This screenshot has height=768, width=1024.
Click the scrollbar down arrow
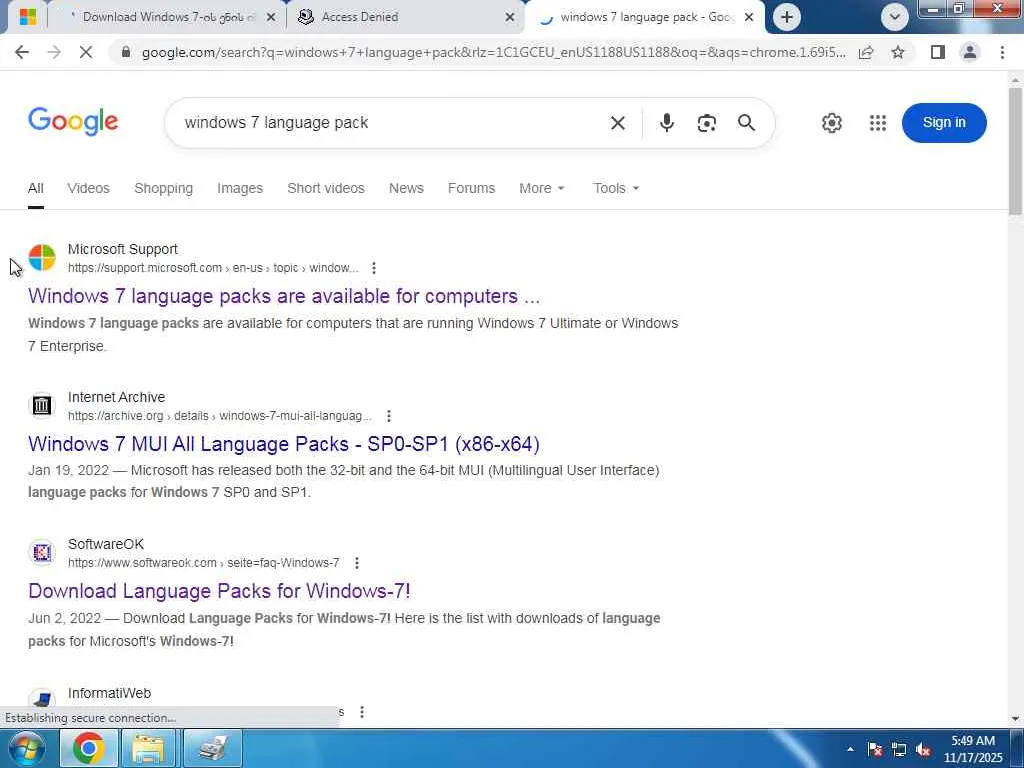(1016, 719)
